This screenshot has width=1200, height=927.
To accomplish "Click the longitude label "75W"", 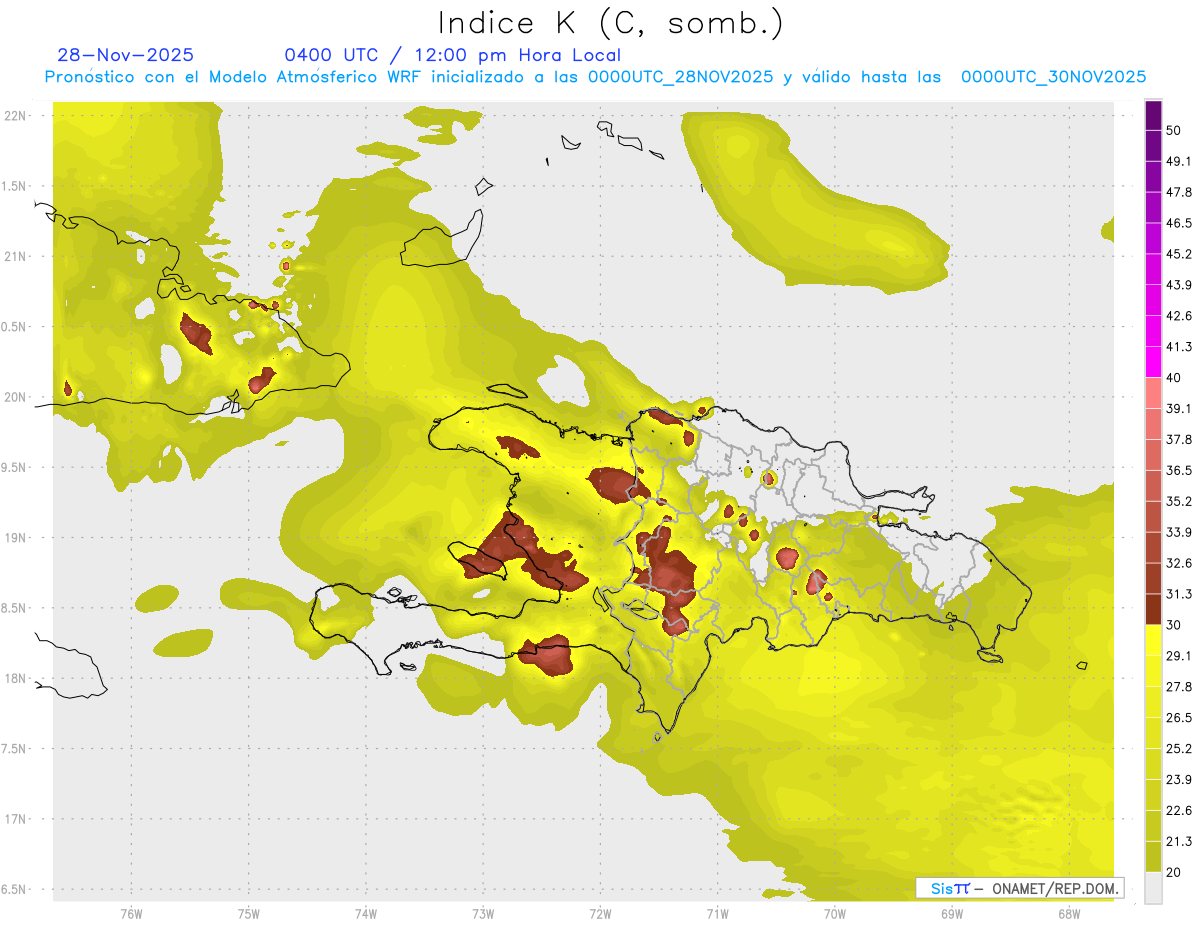I will (249, 914).
